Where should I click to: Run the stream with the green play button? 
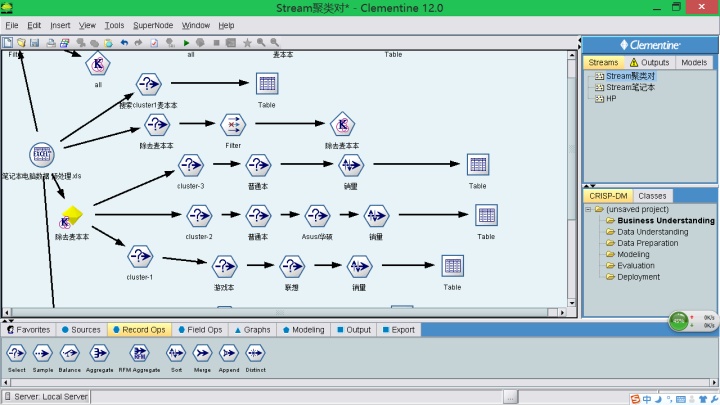186,43
